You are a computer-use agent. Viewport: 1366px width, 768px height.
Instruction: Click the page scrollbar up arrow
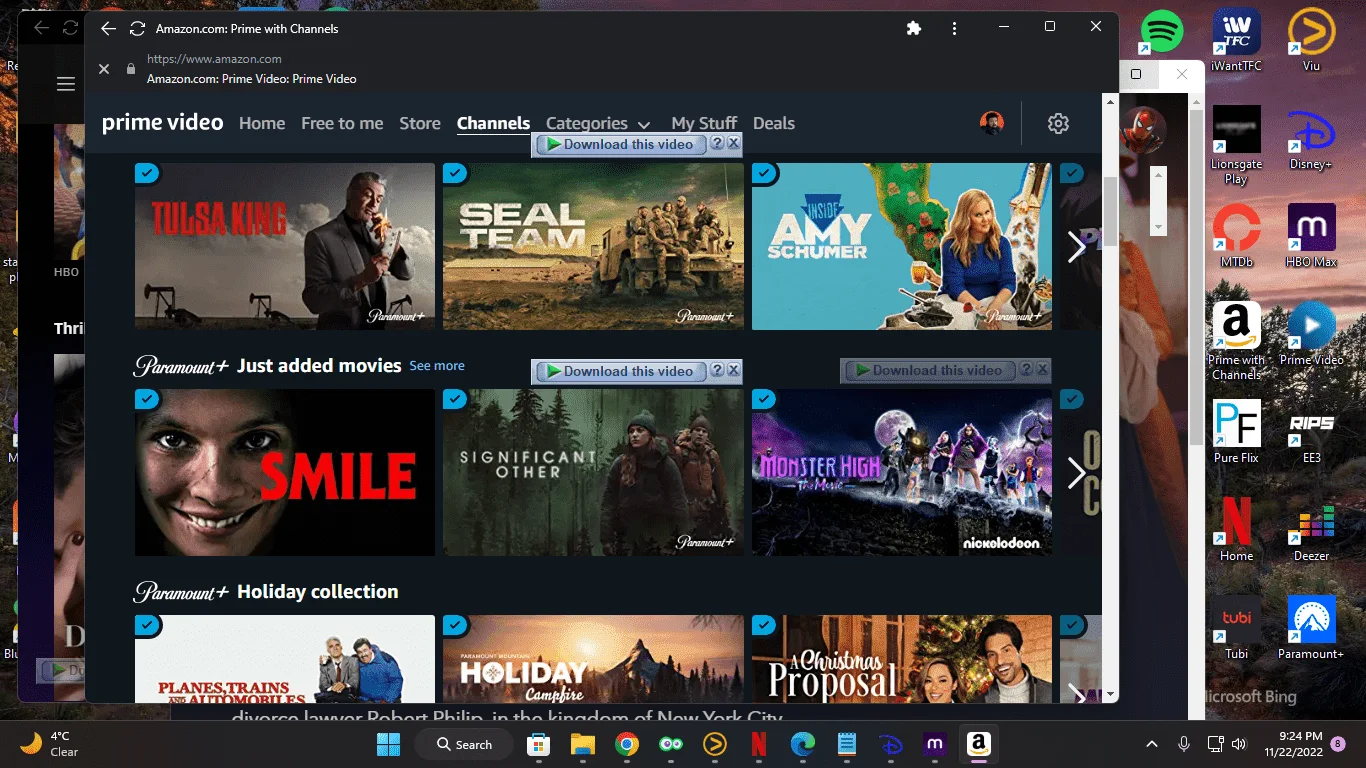[1110, 102]
